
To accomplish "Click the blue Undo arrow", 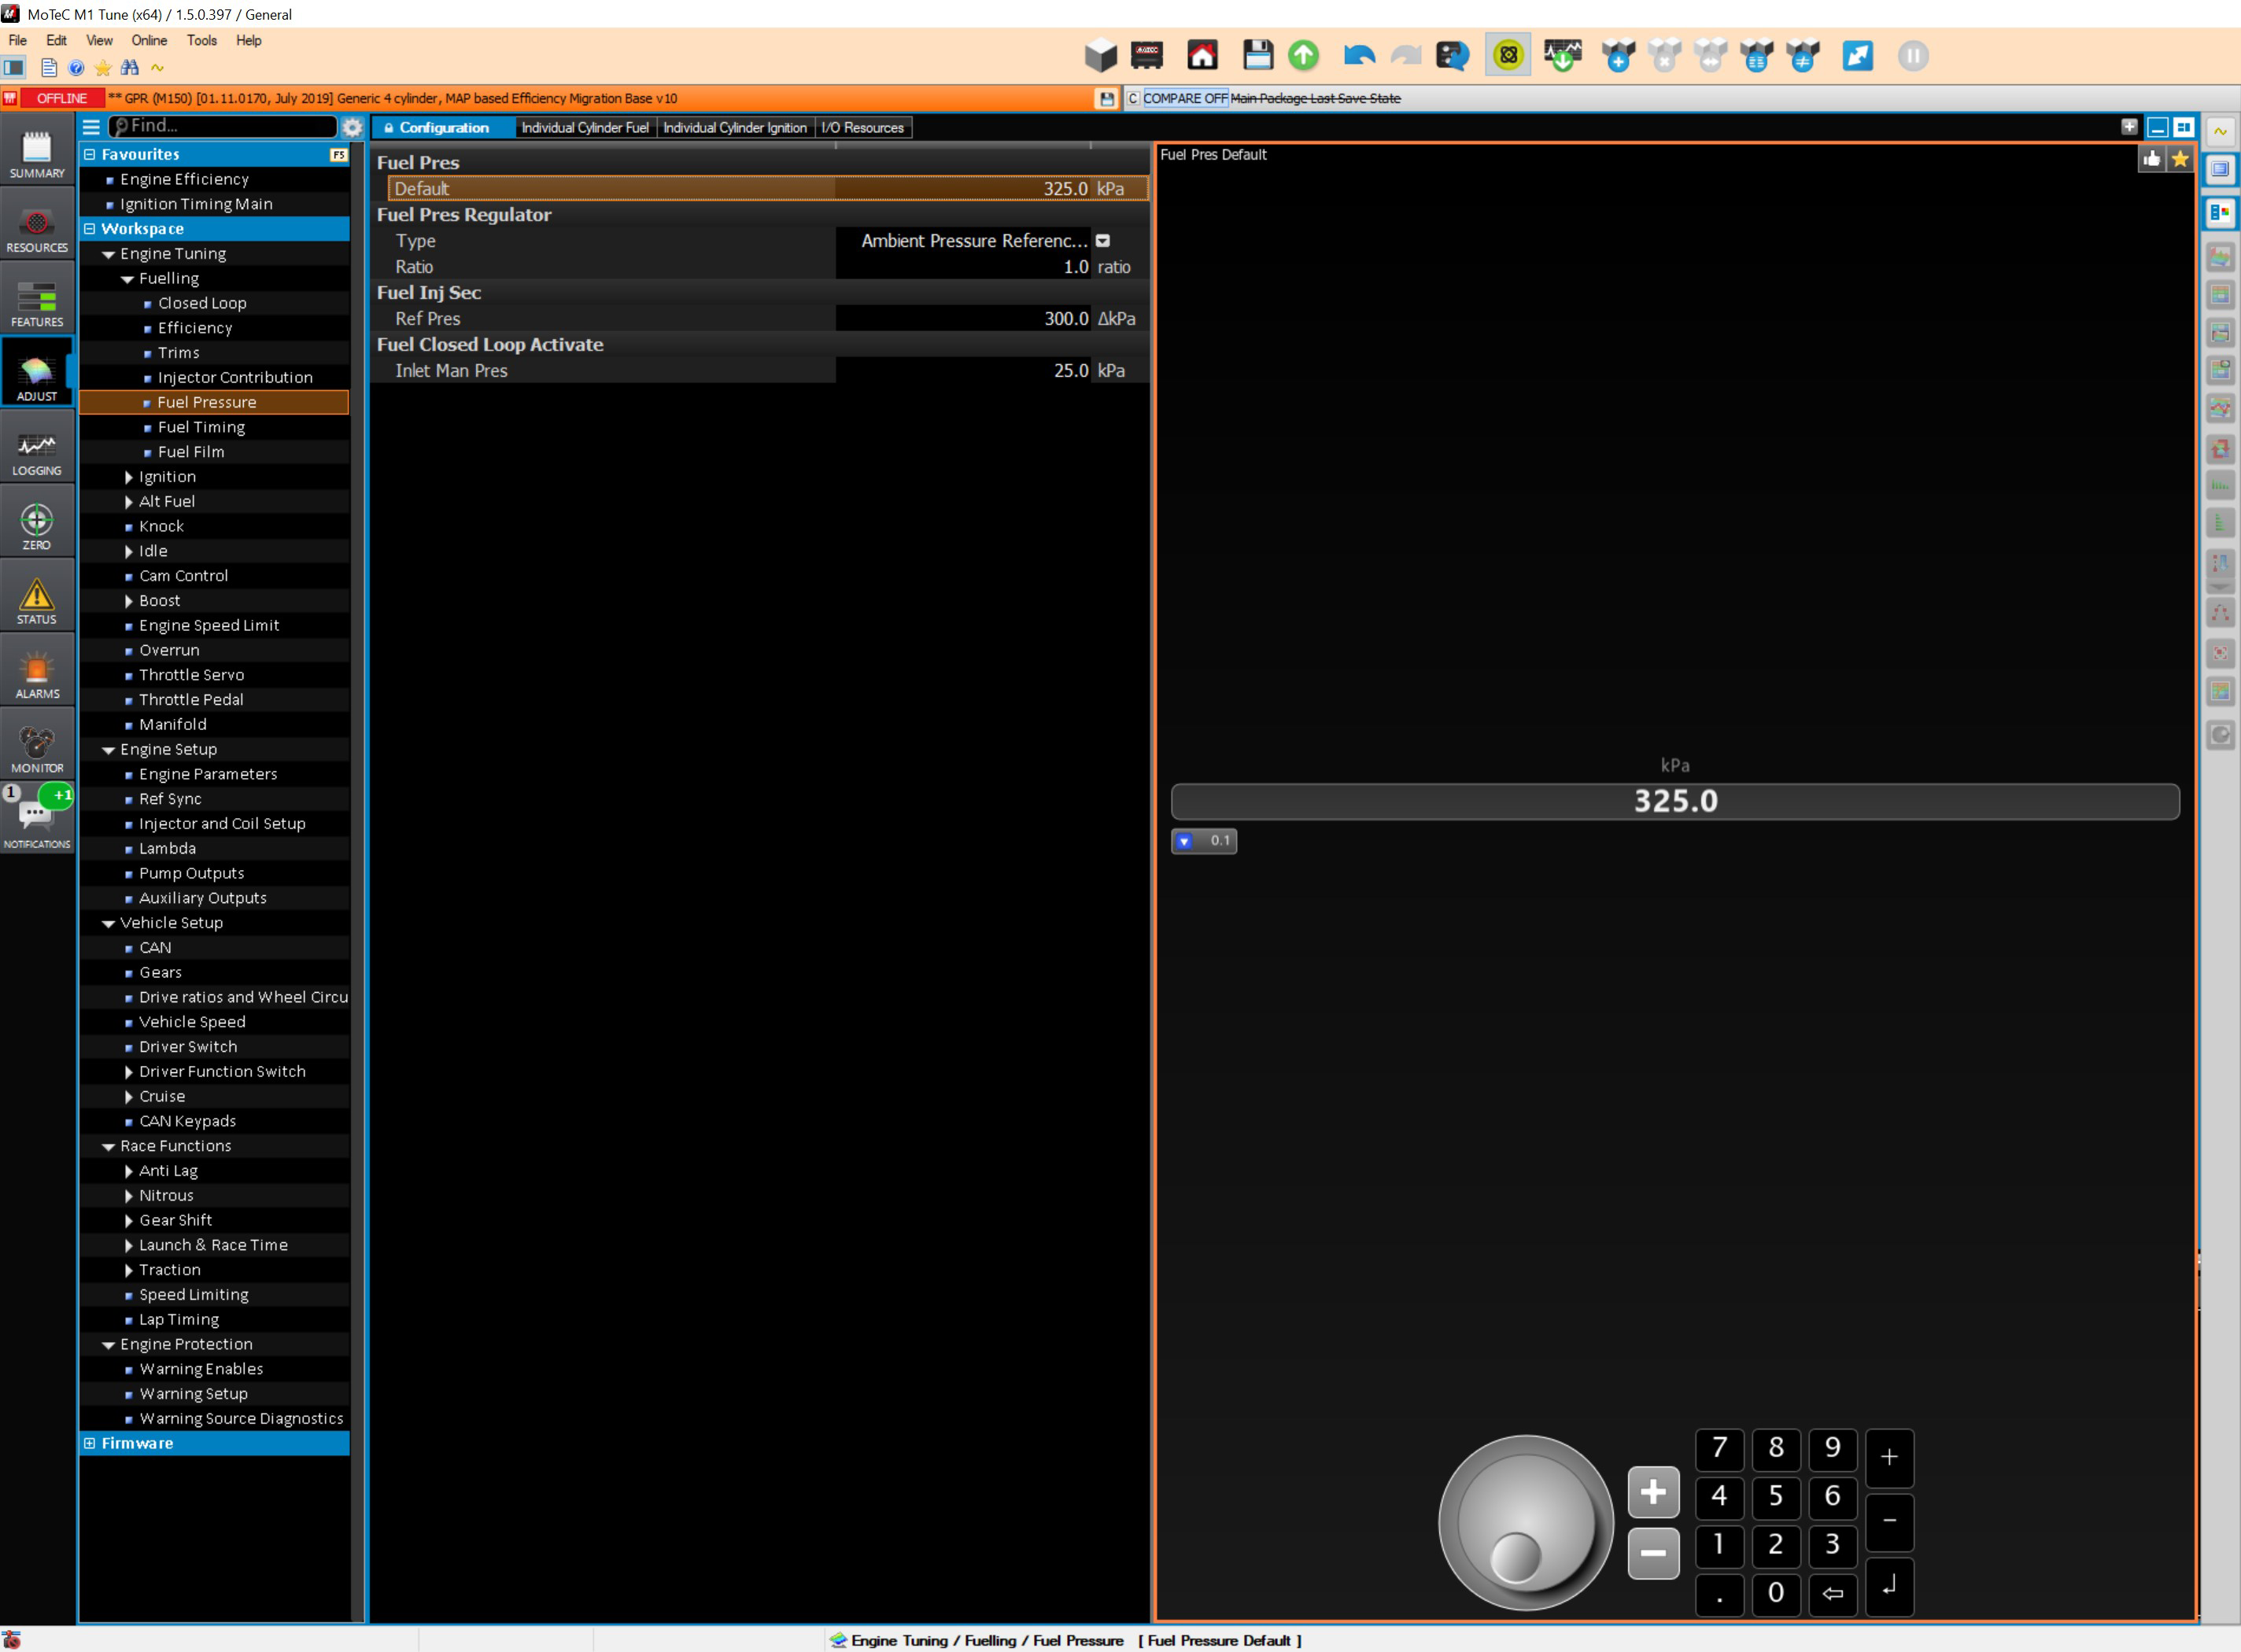I will [1358, 56].
